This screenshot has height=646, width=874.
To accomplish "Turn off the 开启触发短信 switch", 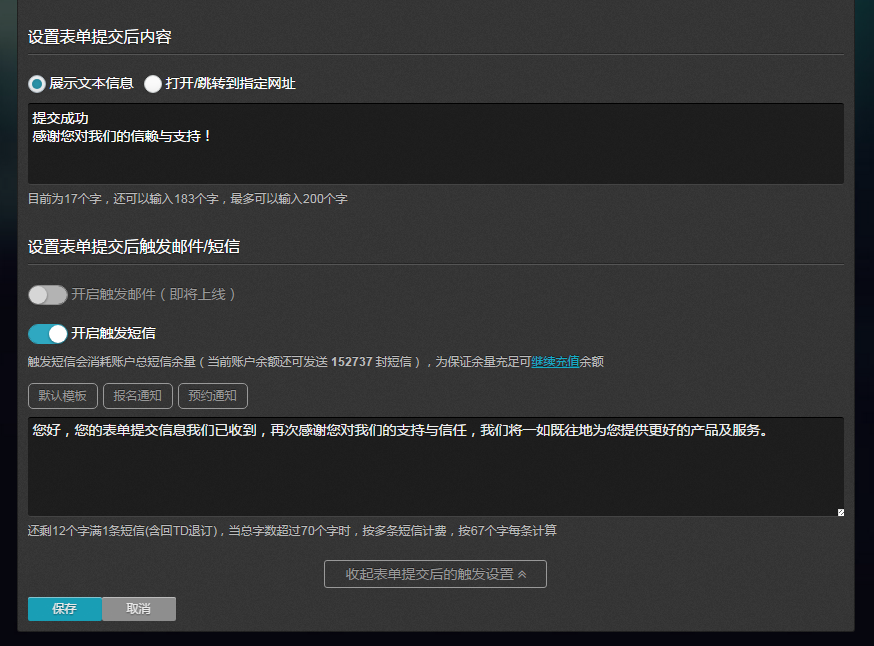I will tap(47, 333).
